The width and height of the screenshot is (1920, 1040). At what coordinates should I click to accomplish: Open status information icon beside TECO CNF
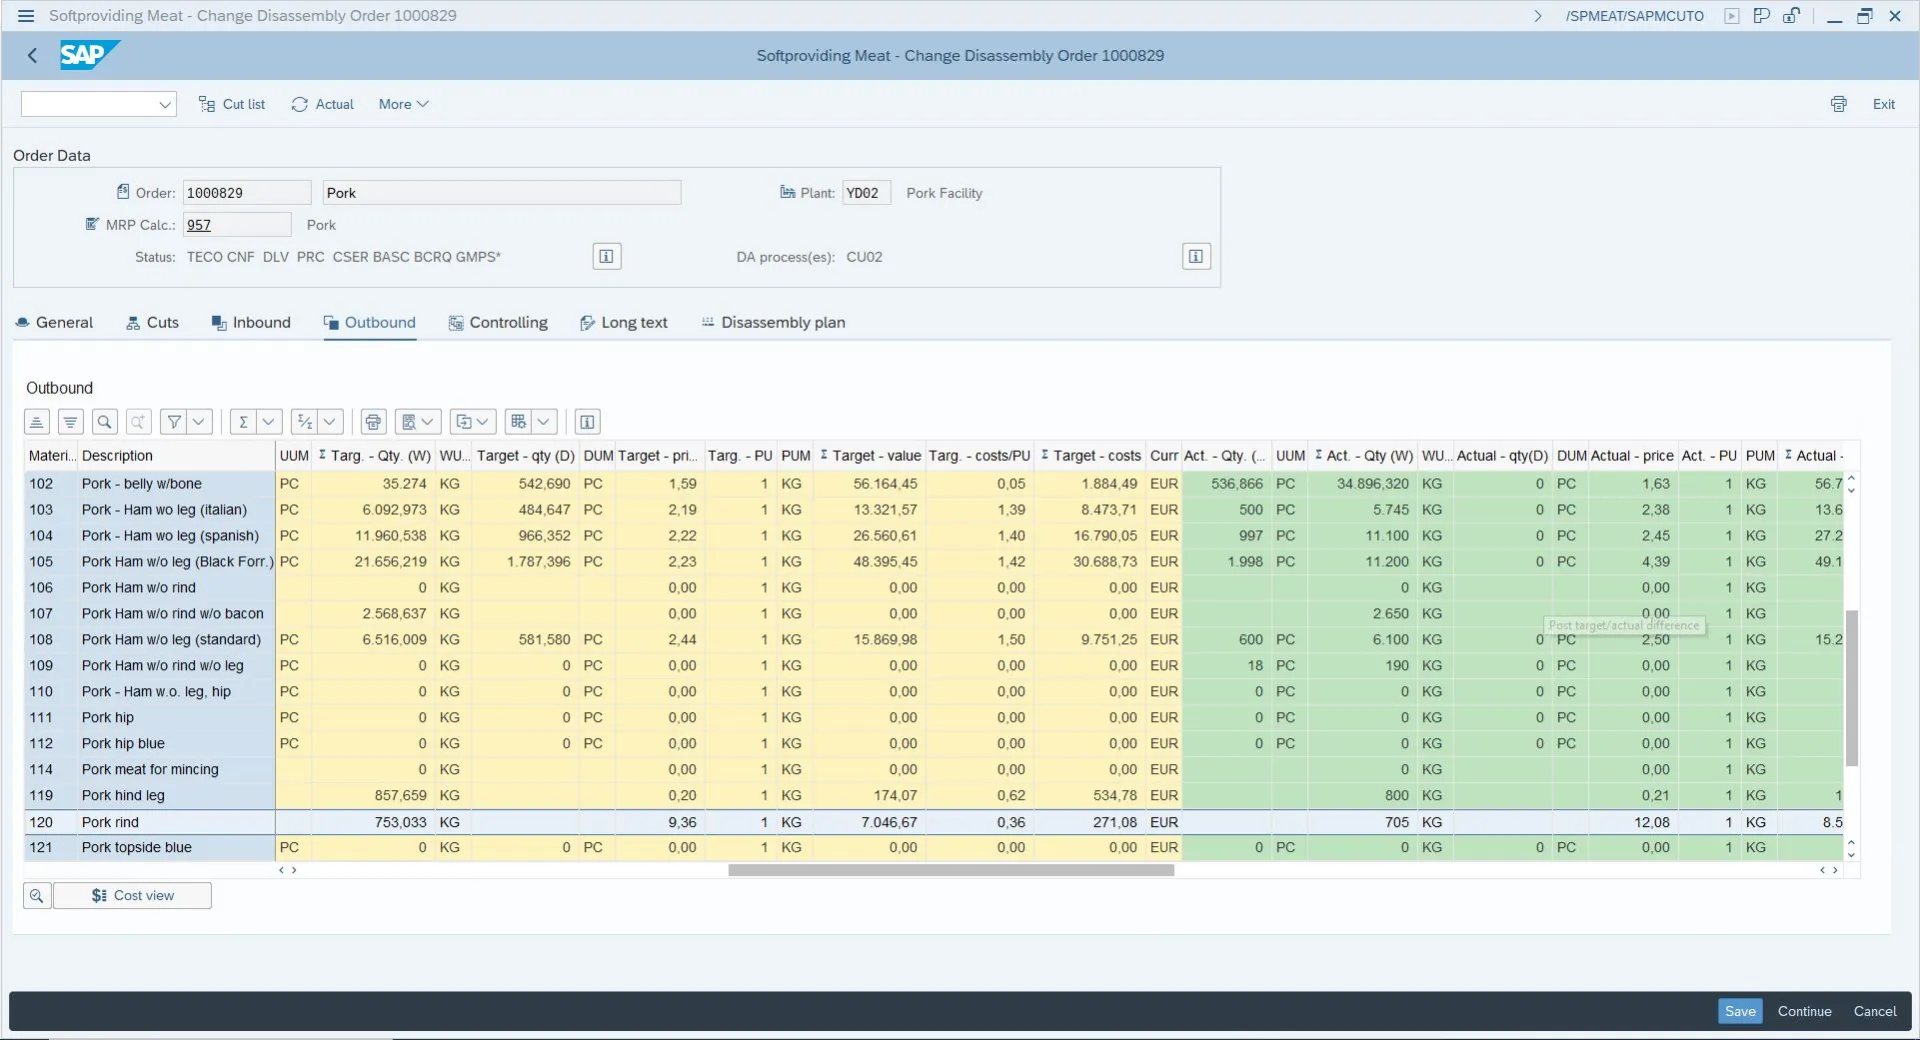pos(606,257)
